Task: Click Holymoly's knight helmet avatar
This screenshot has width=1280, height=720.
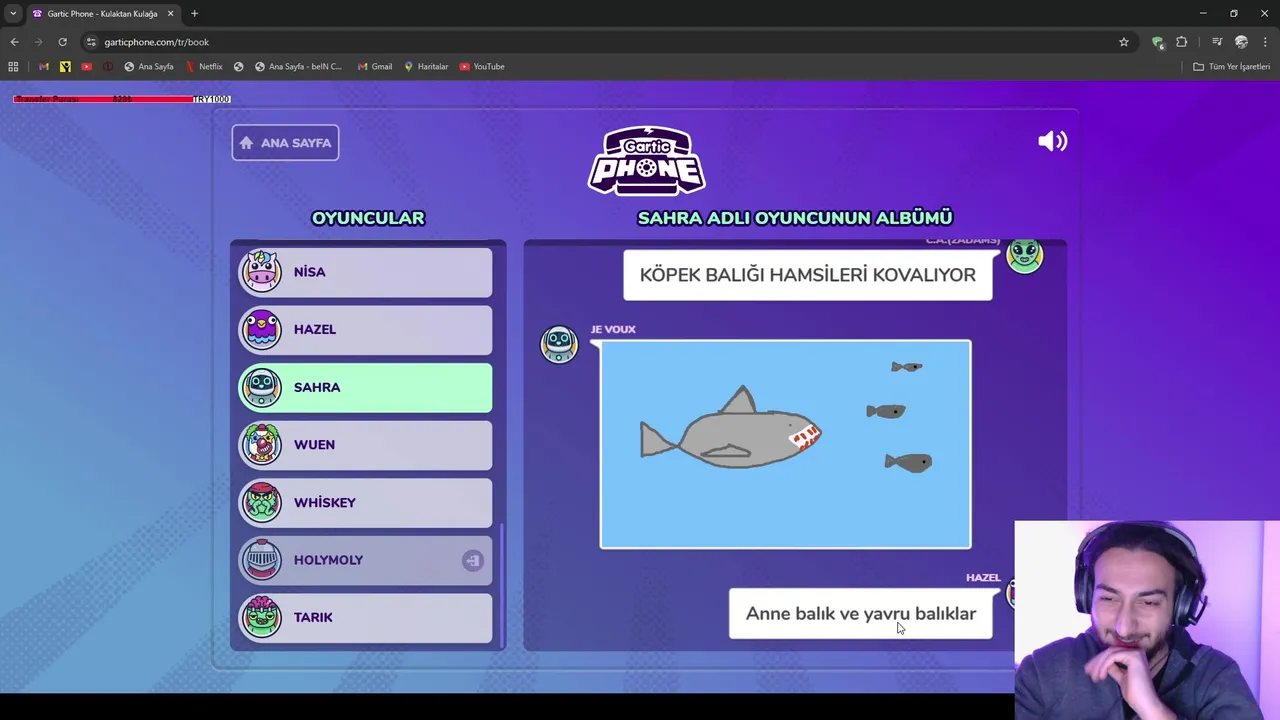Action: 261,560
